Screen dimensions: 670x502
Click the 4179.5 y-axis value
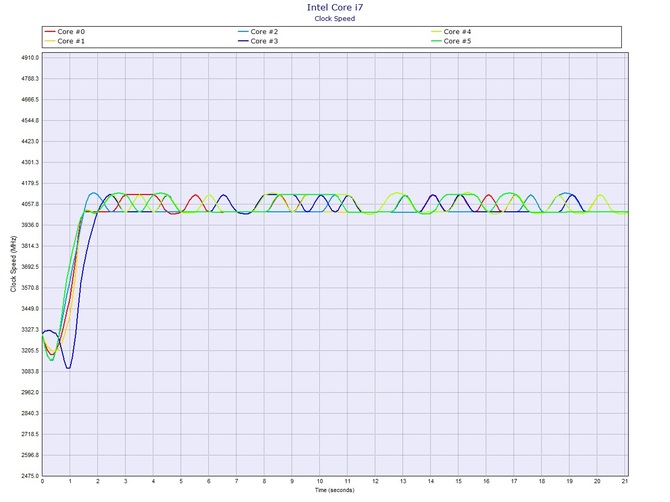click(x=30, y=183)
